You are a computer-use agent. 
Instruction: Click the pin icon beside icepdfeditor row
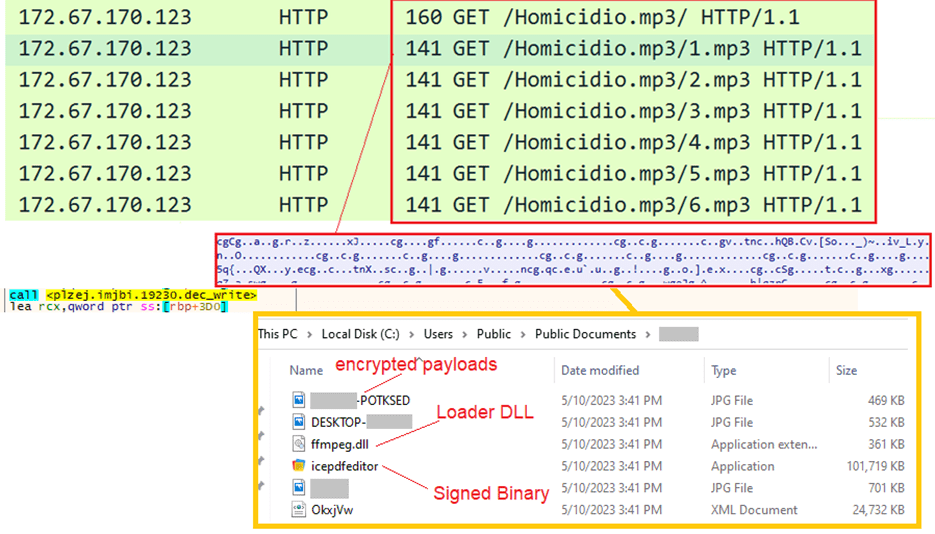[x=262, y=459]
